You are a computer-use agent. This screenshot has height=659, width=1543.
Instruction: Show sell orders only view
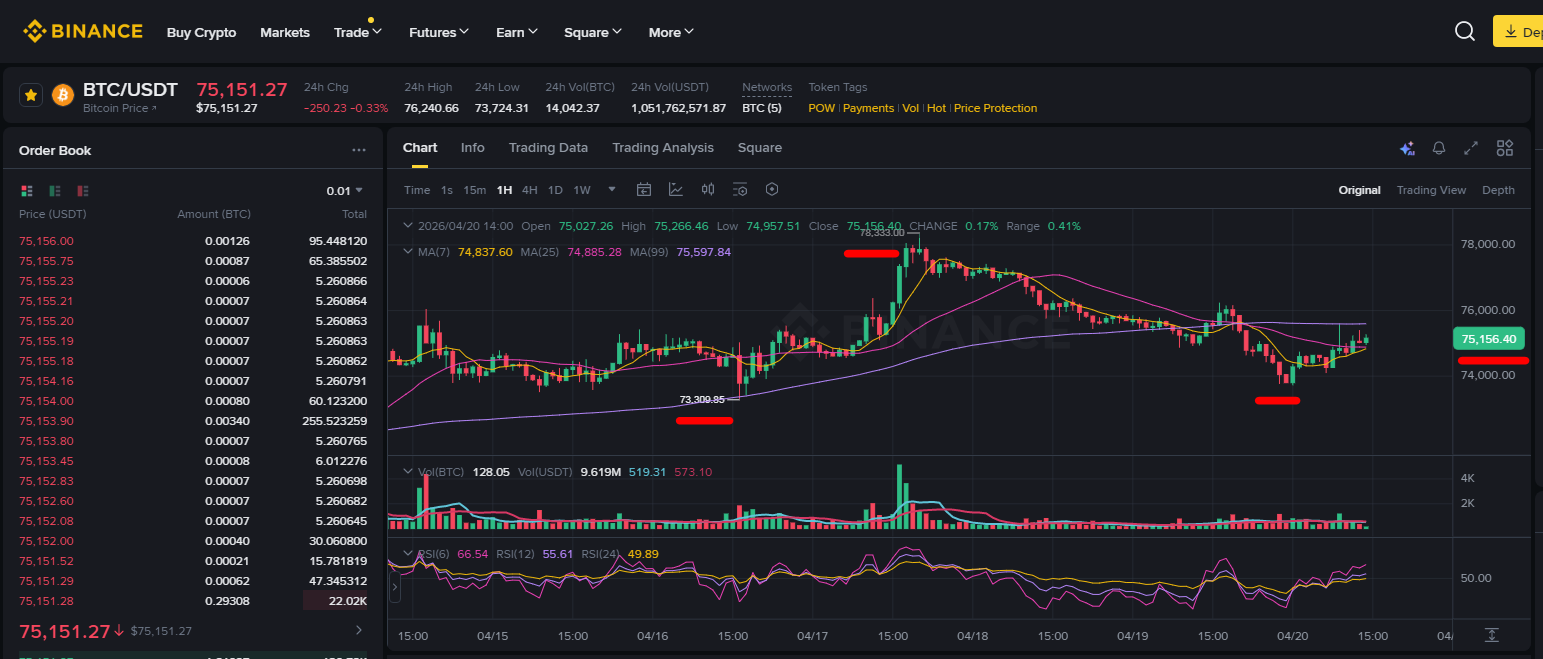coord(83,190)
